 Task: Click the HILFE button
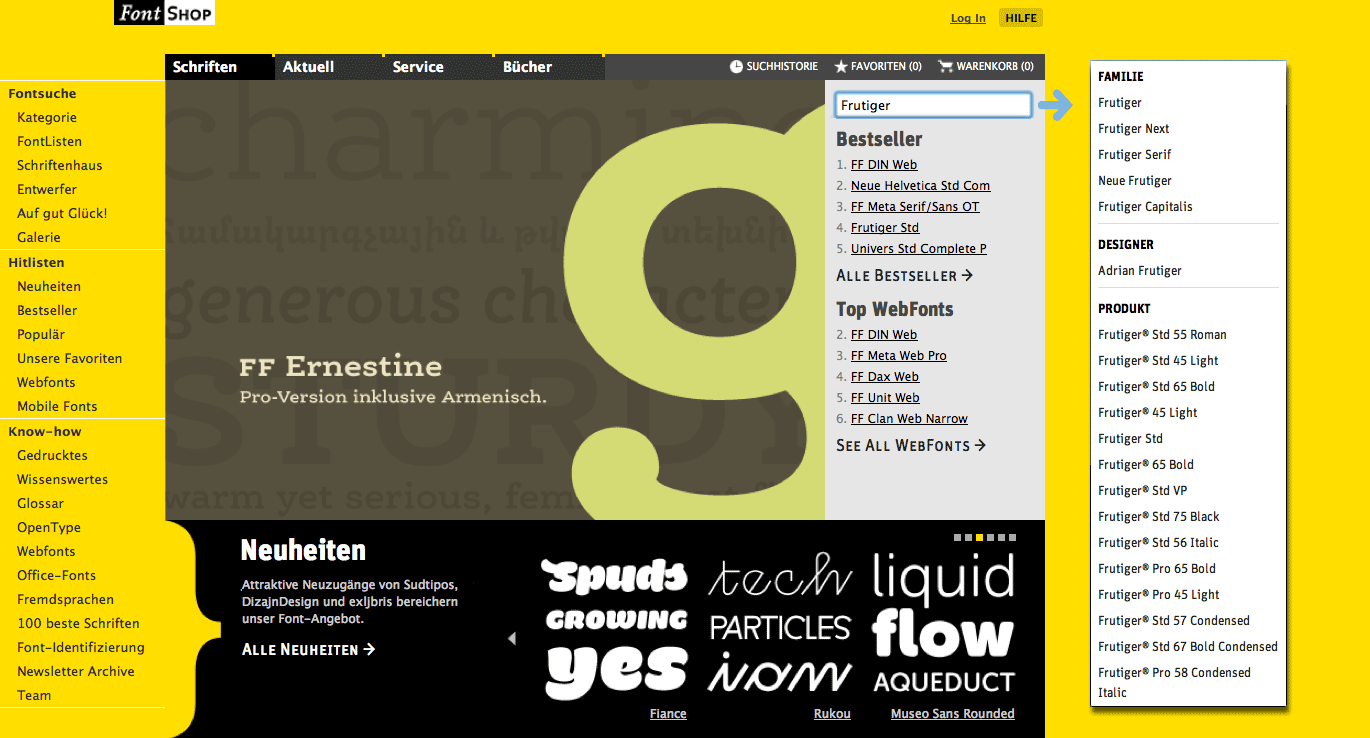(x=1021, y=18)
